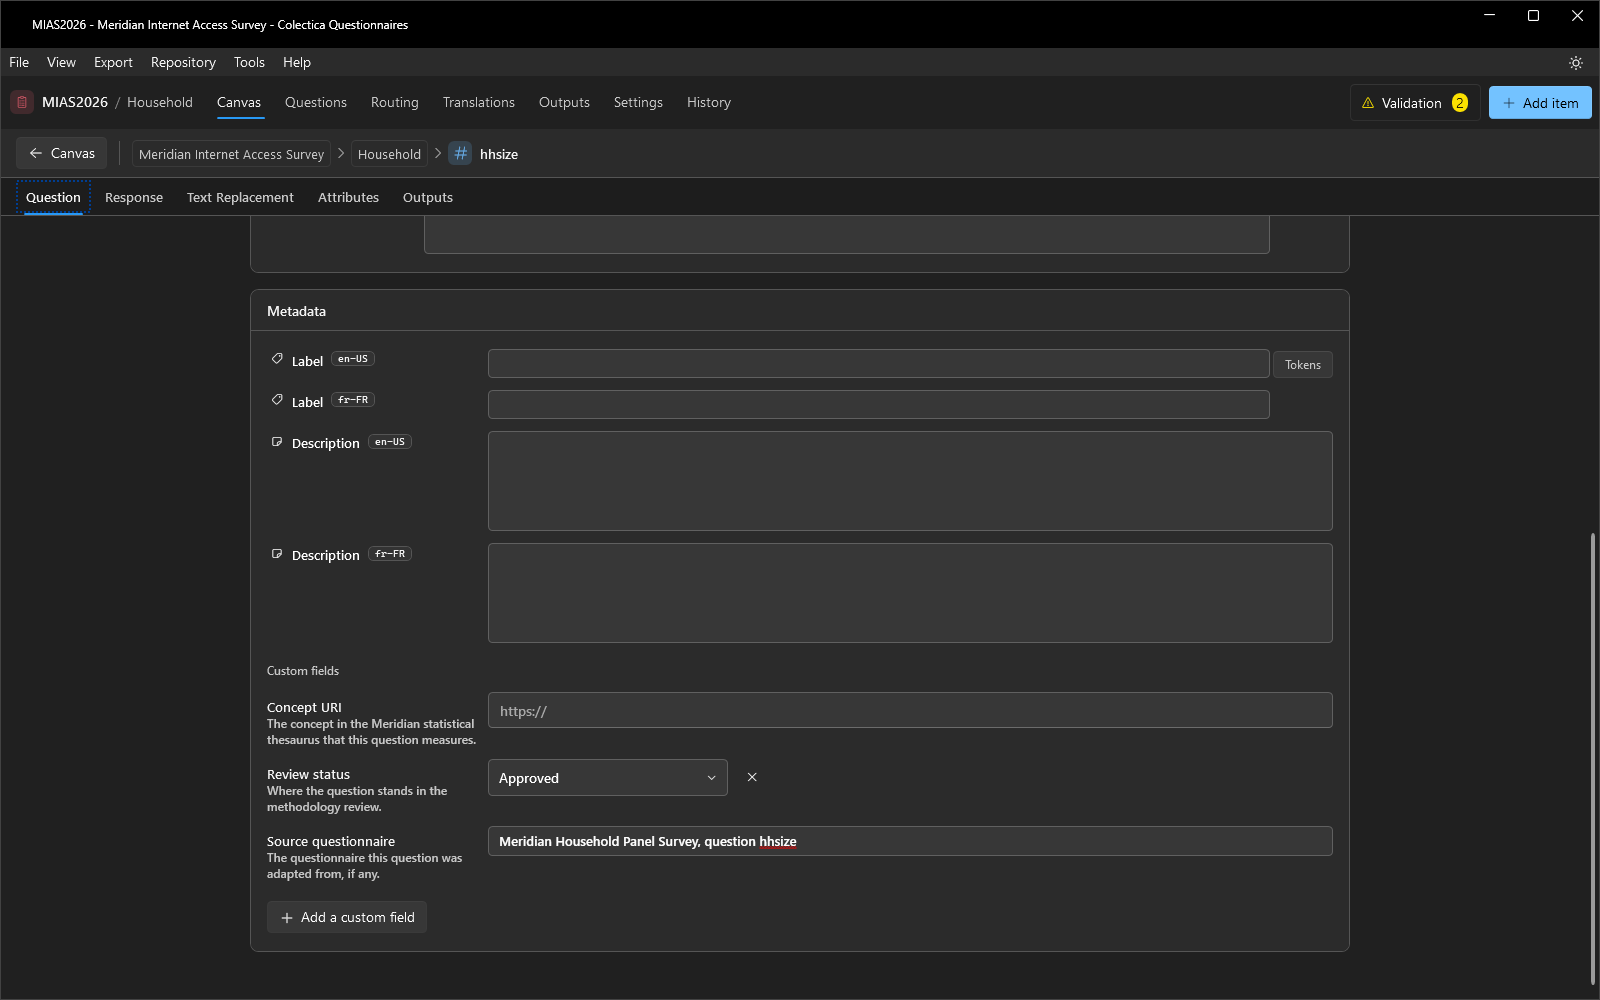Click into the Label fr-FR field
The height and width of the screenshot is (1000, 1600).
point(879,404)
